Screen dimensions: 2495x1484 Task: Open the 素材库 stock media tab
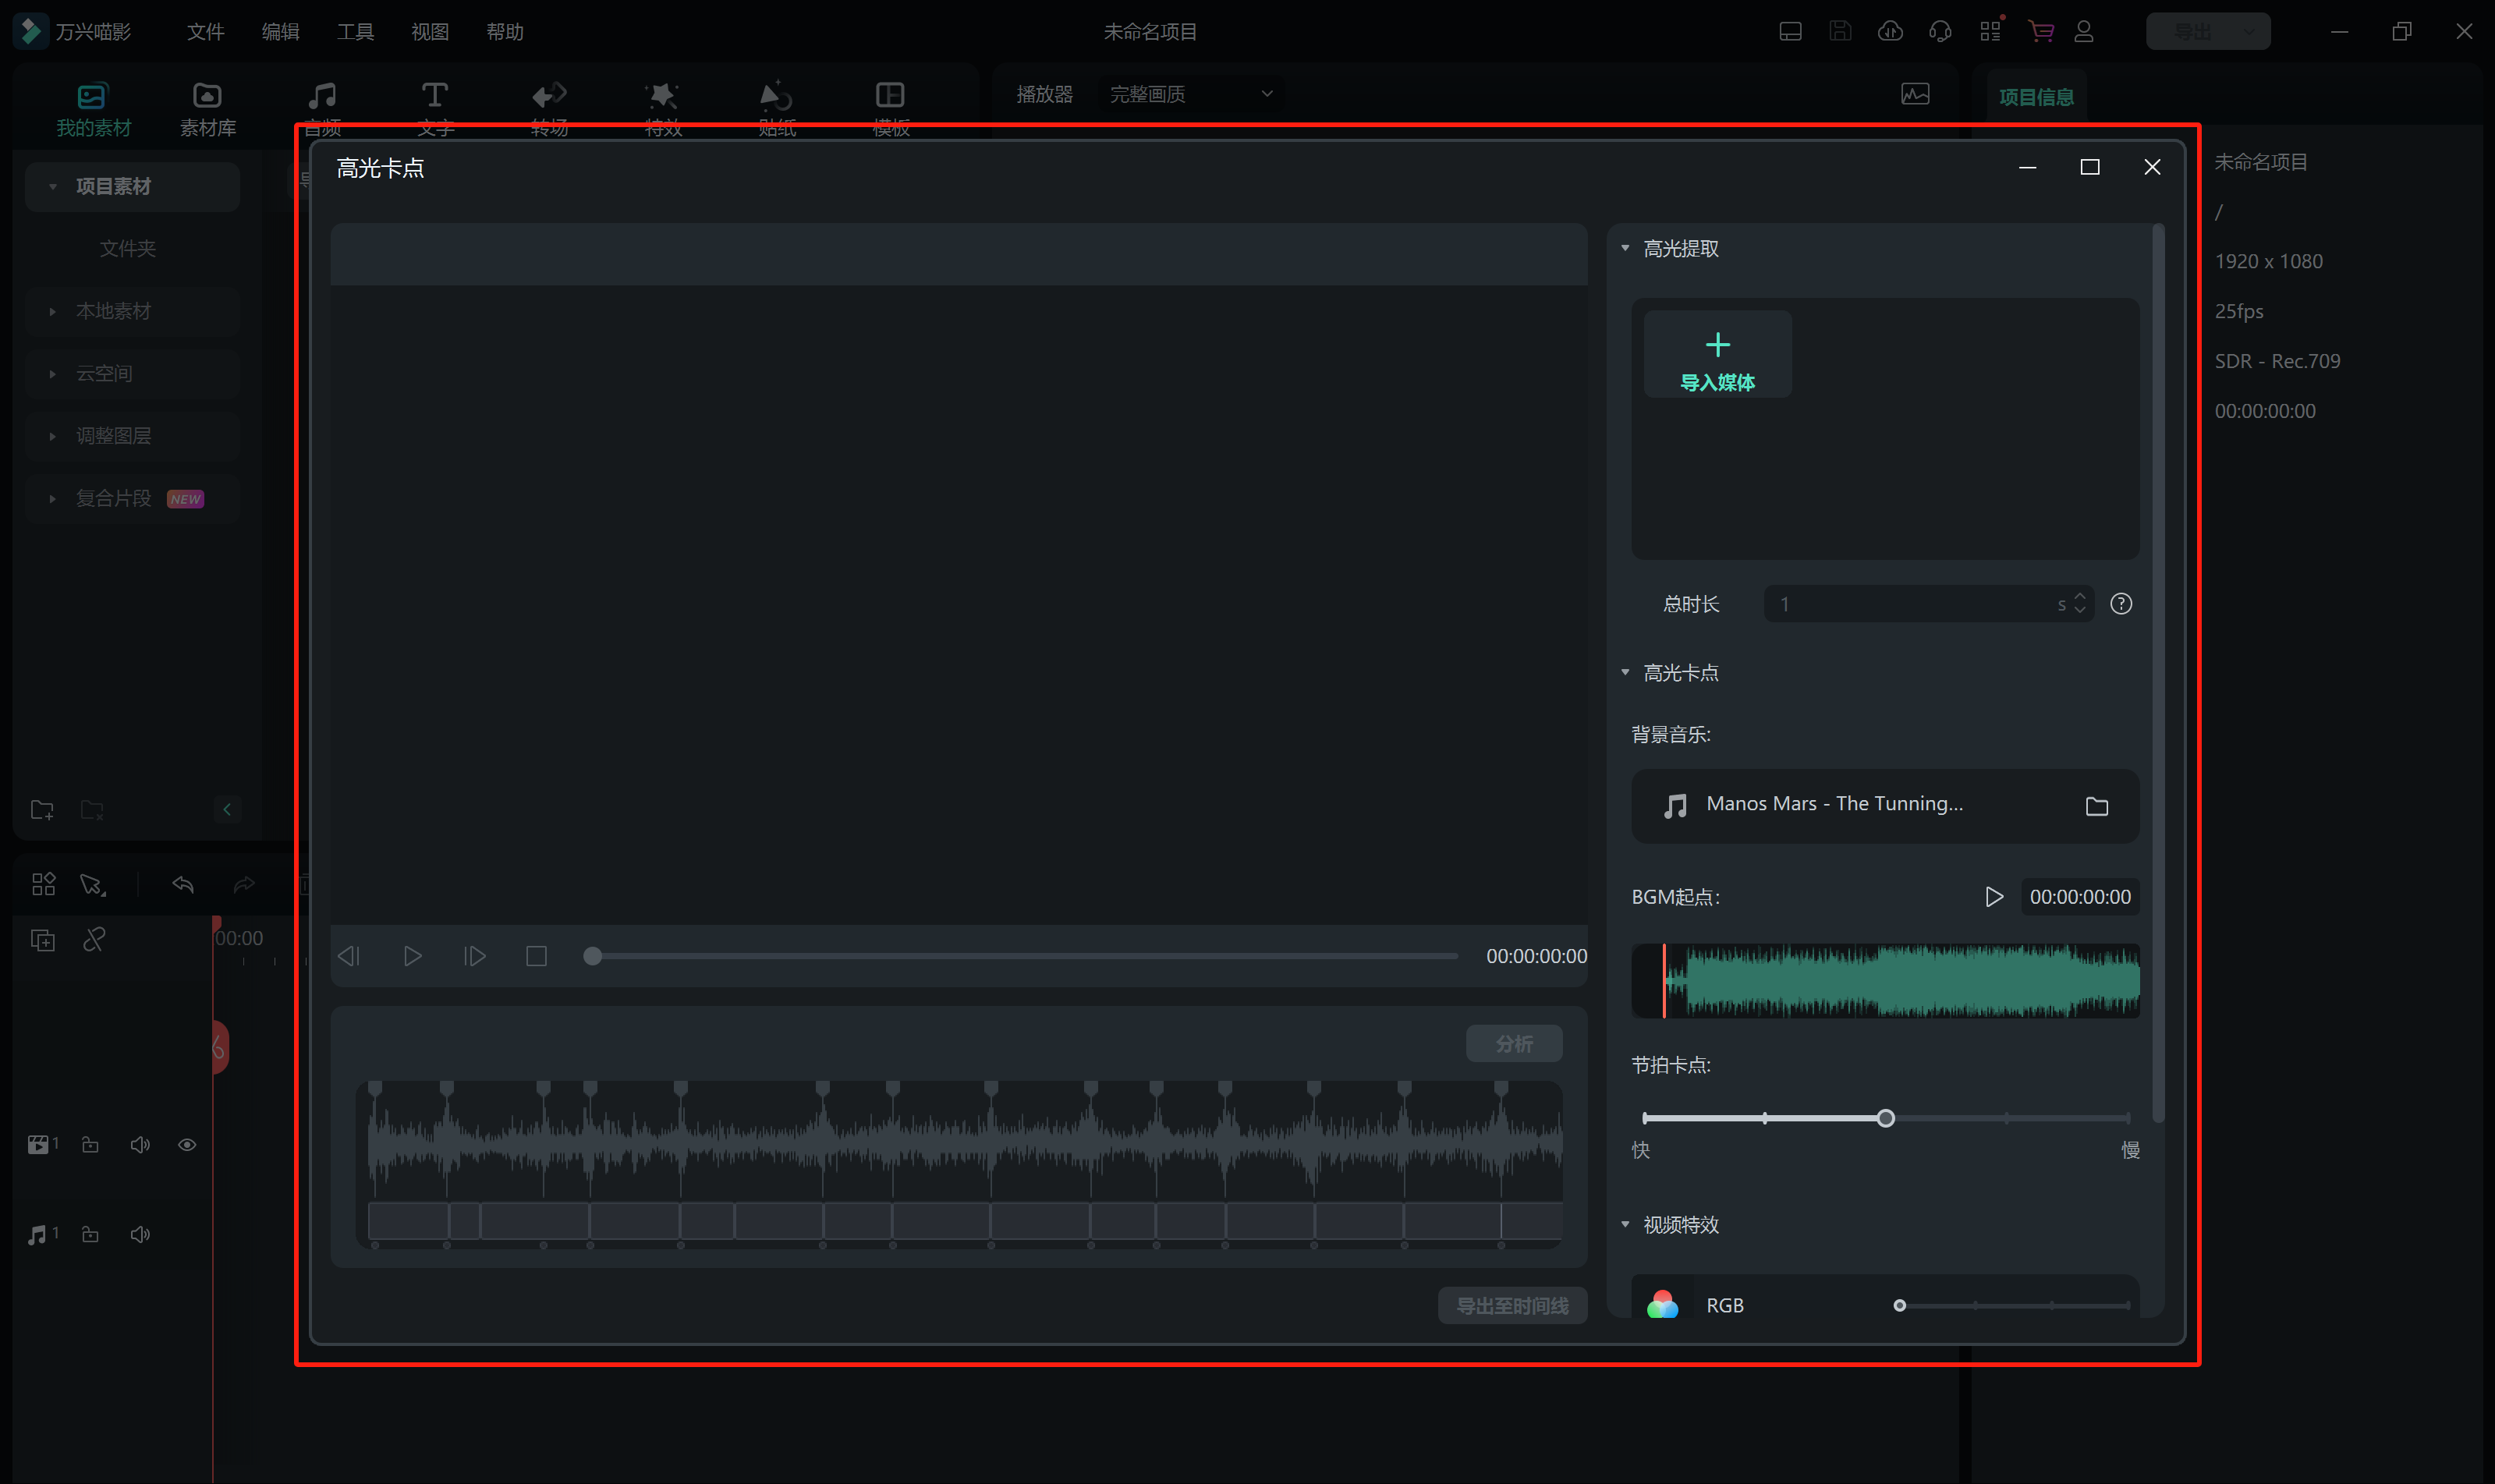(207, 108)
